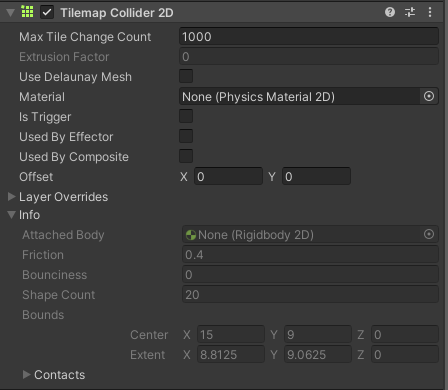Click the Offset Y value field
The height and width of the screenshot is (390, 448).
pyautogui.click(x=316, y=176)
